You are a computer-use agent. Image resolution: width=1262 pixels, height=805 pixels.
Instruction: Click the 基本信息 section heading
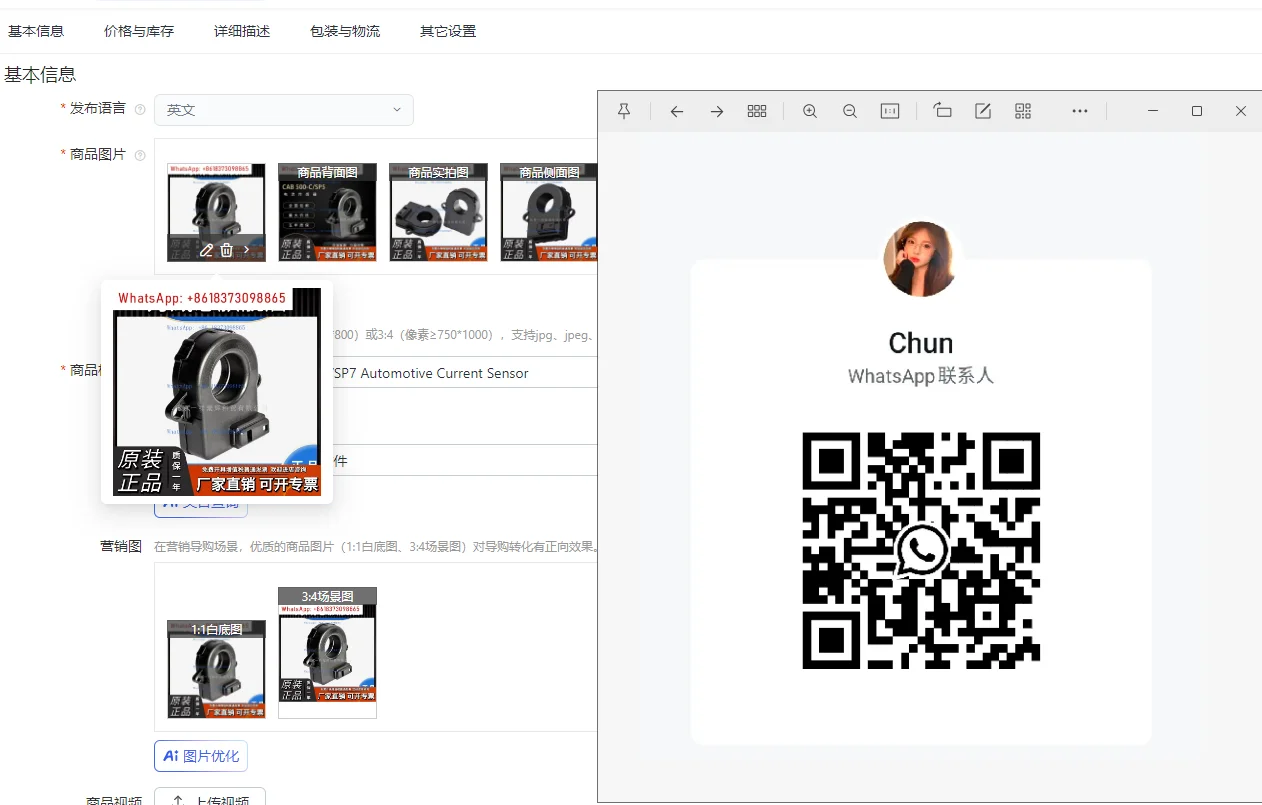click(x=40, y=74)
